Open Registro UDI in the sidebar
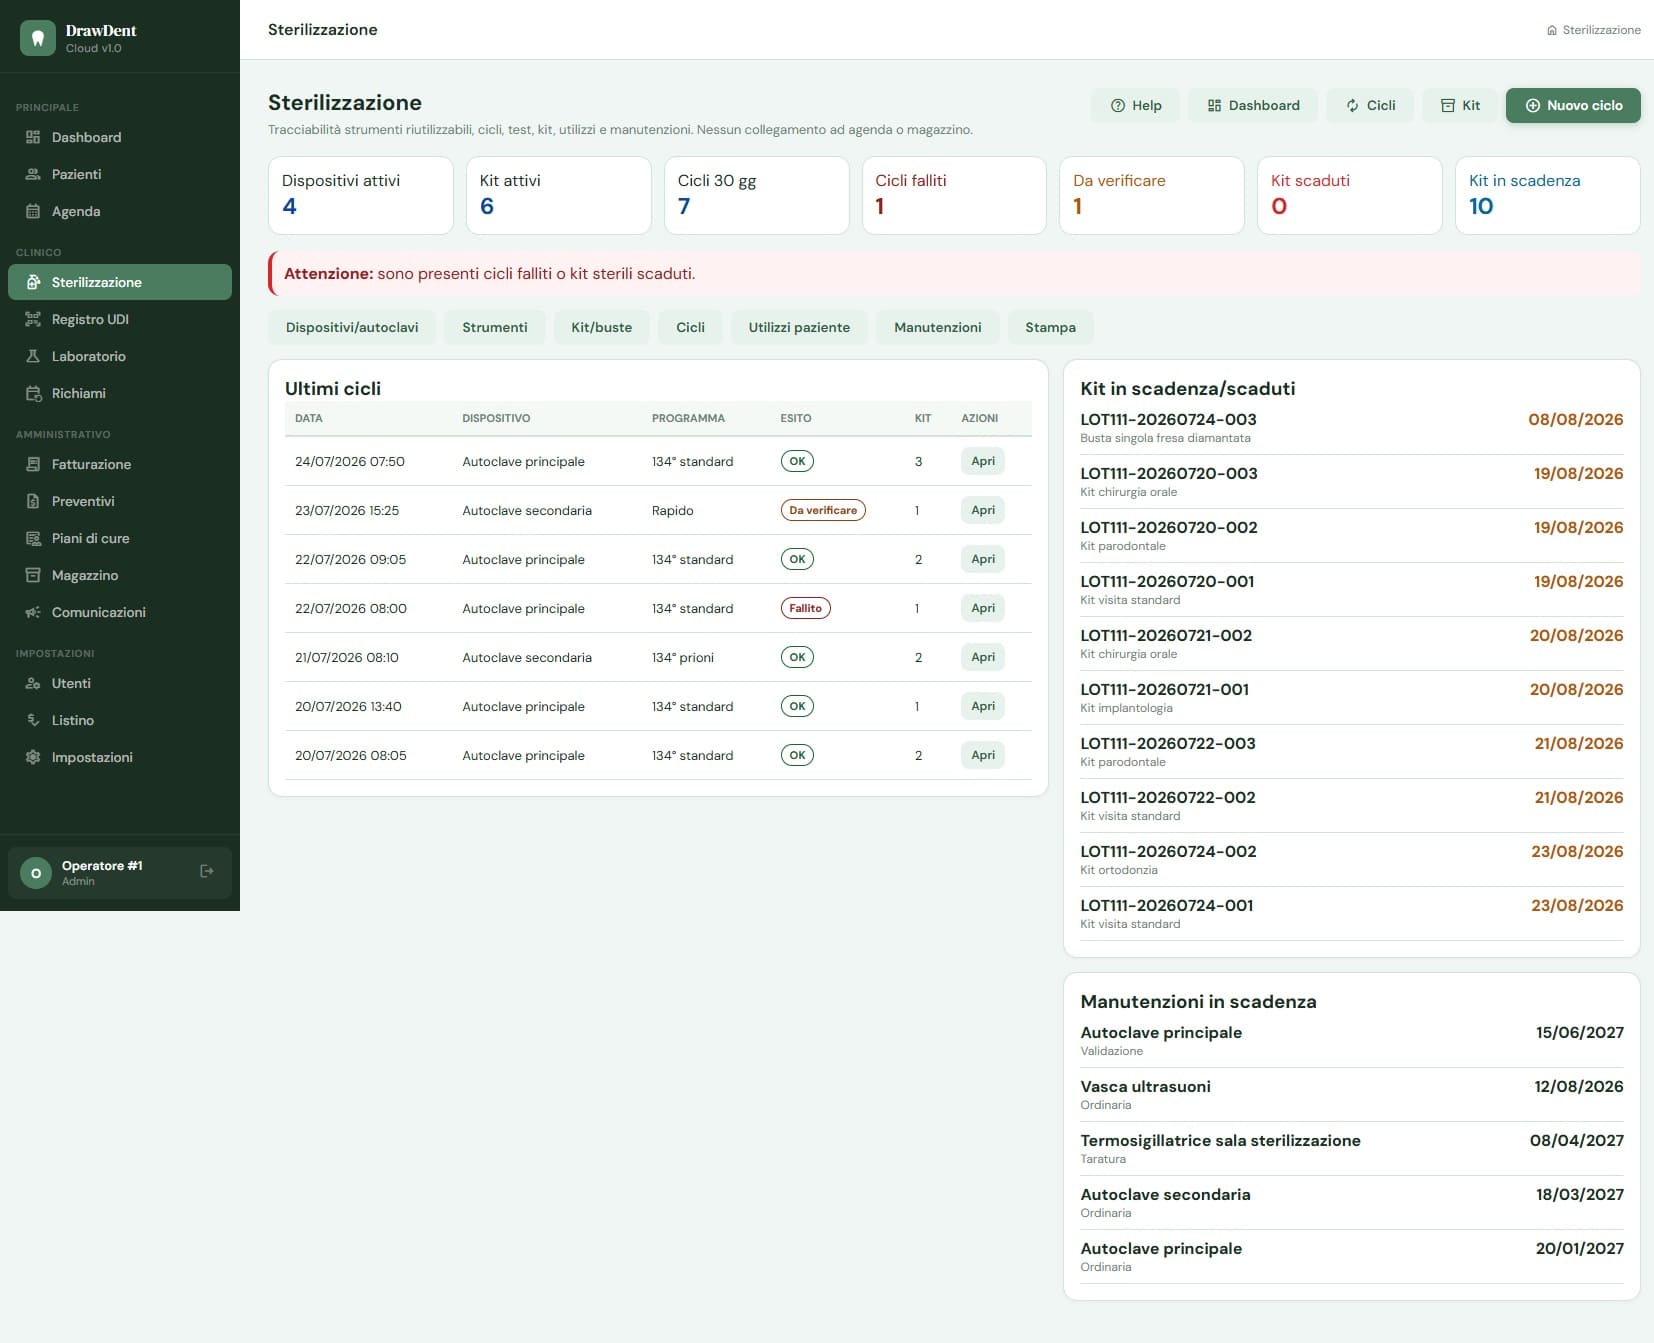 [120, 319]
